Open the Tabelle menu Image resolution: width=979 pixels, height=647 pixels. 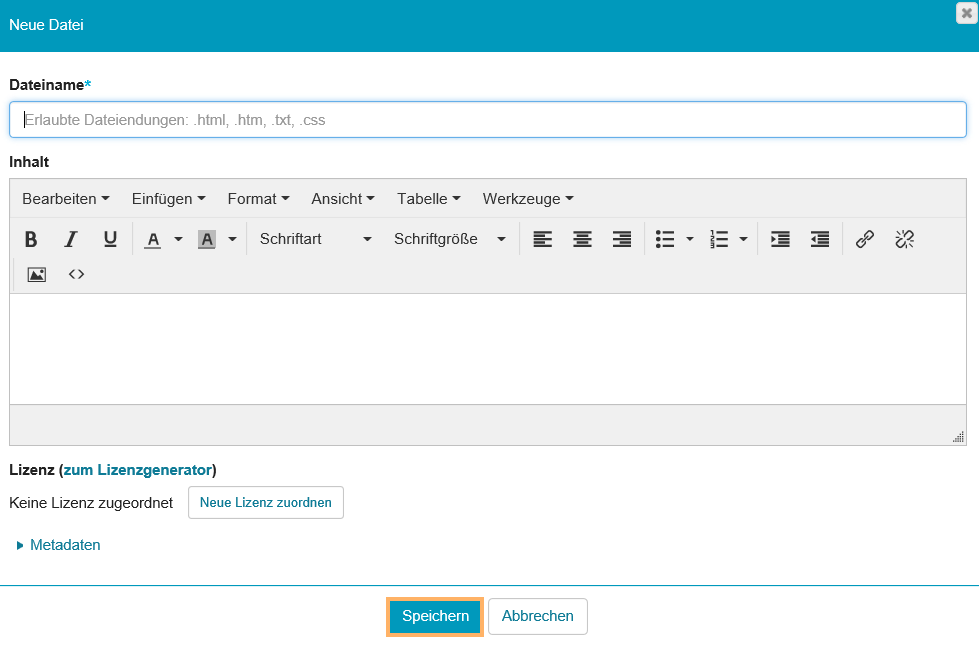pos(428,199)
